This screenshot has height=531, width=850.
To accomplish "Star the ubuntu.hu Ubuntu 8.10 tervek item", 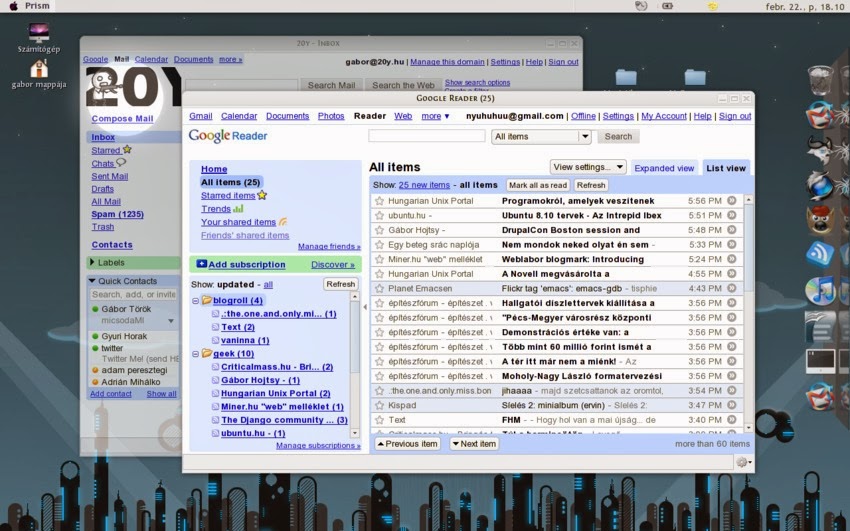I will [x=379, y=215].
